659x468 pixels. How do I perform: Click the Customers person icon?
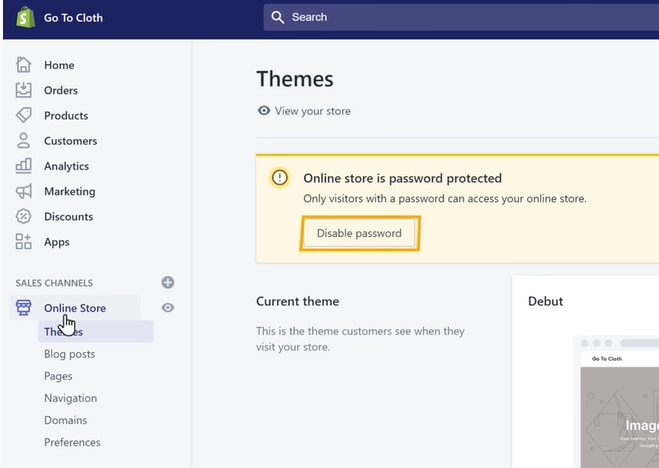(24, 140)
